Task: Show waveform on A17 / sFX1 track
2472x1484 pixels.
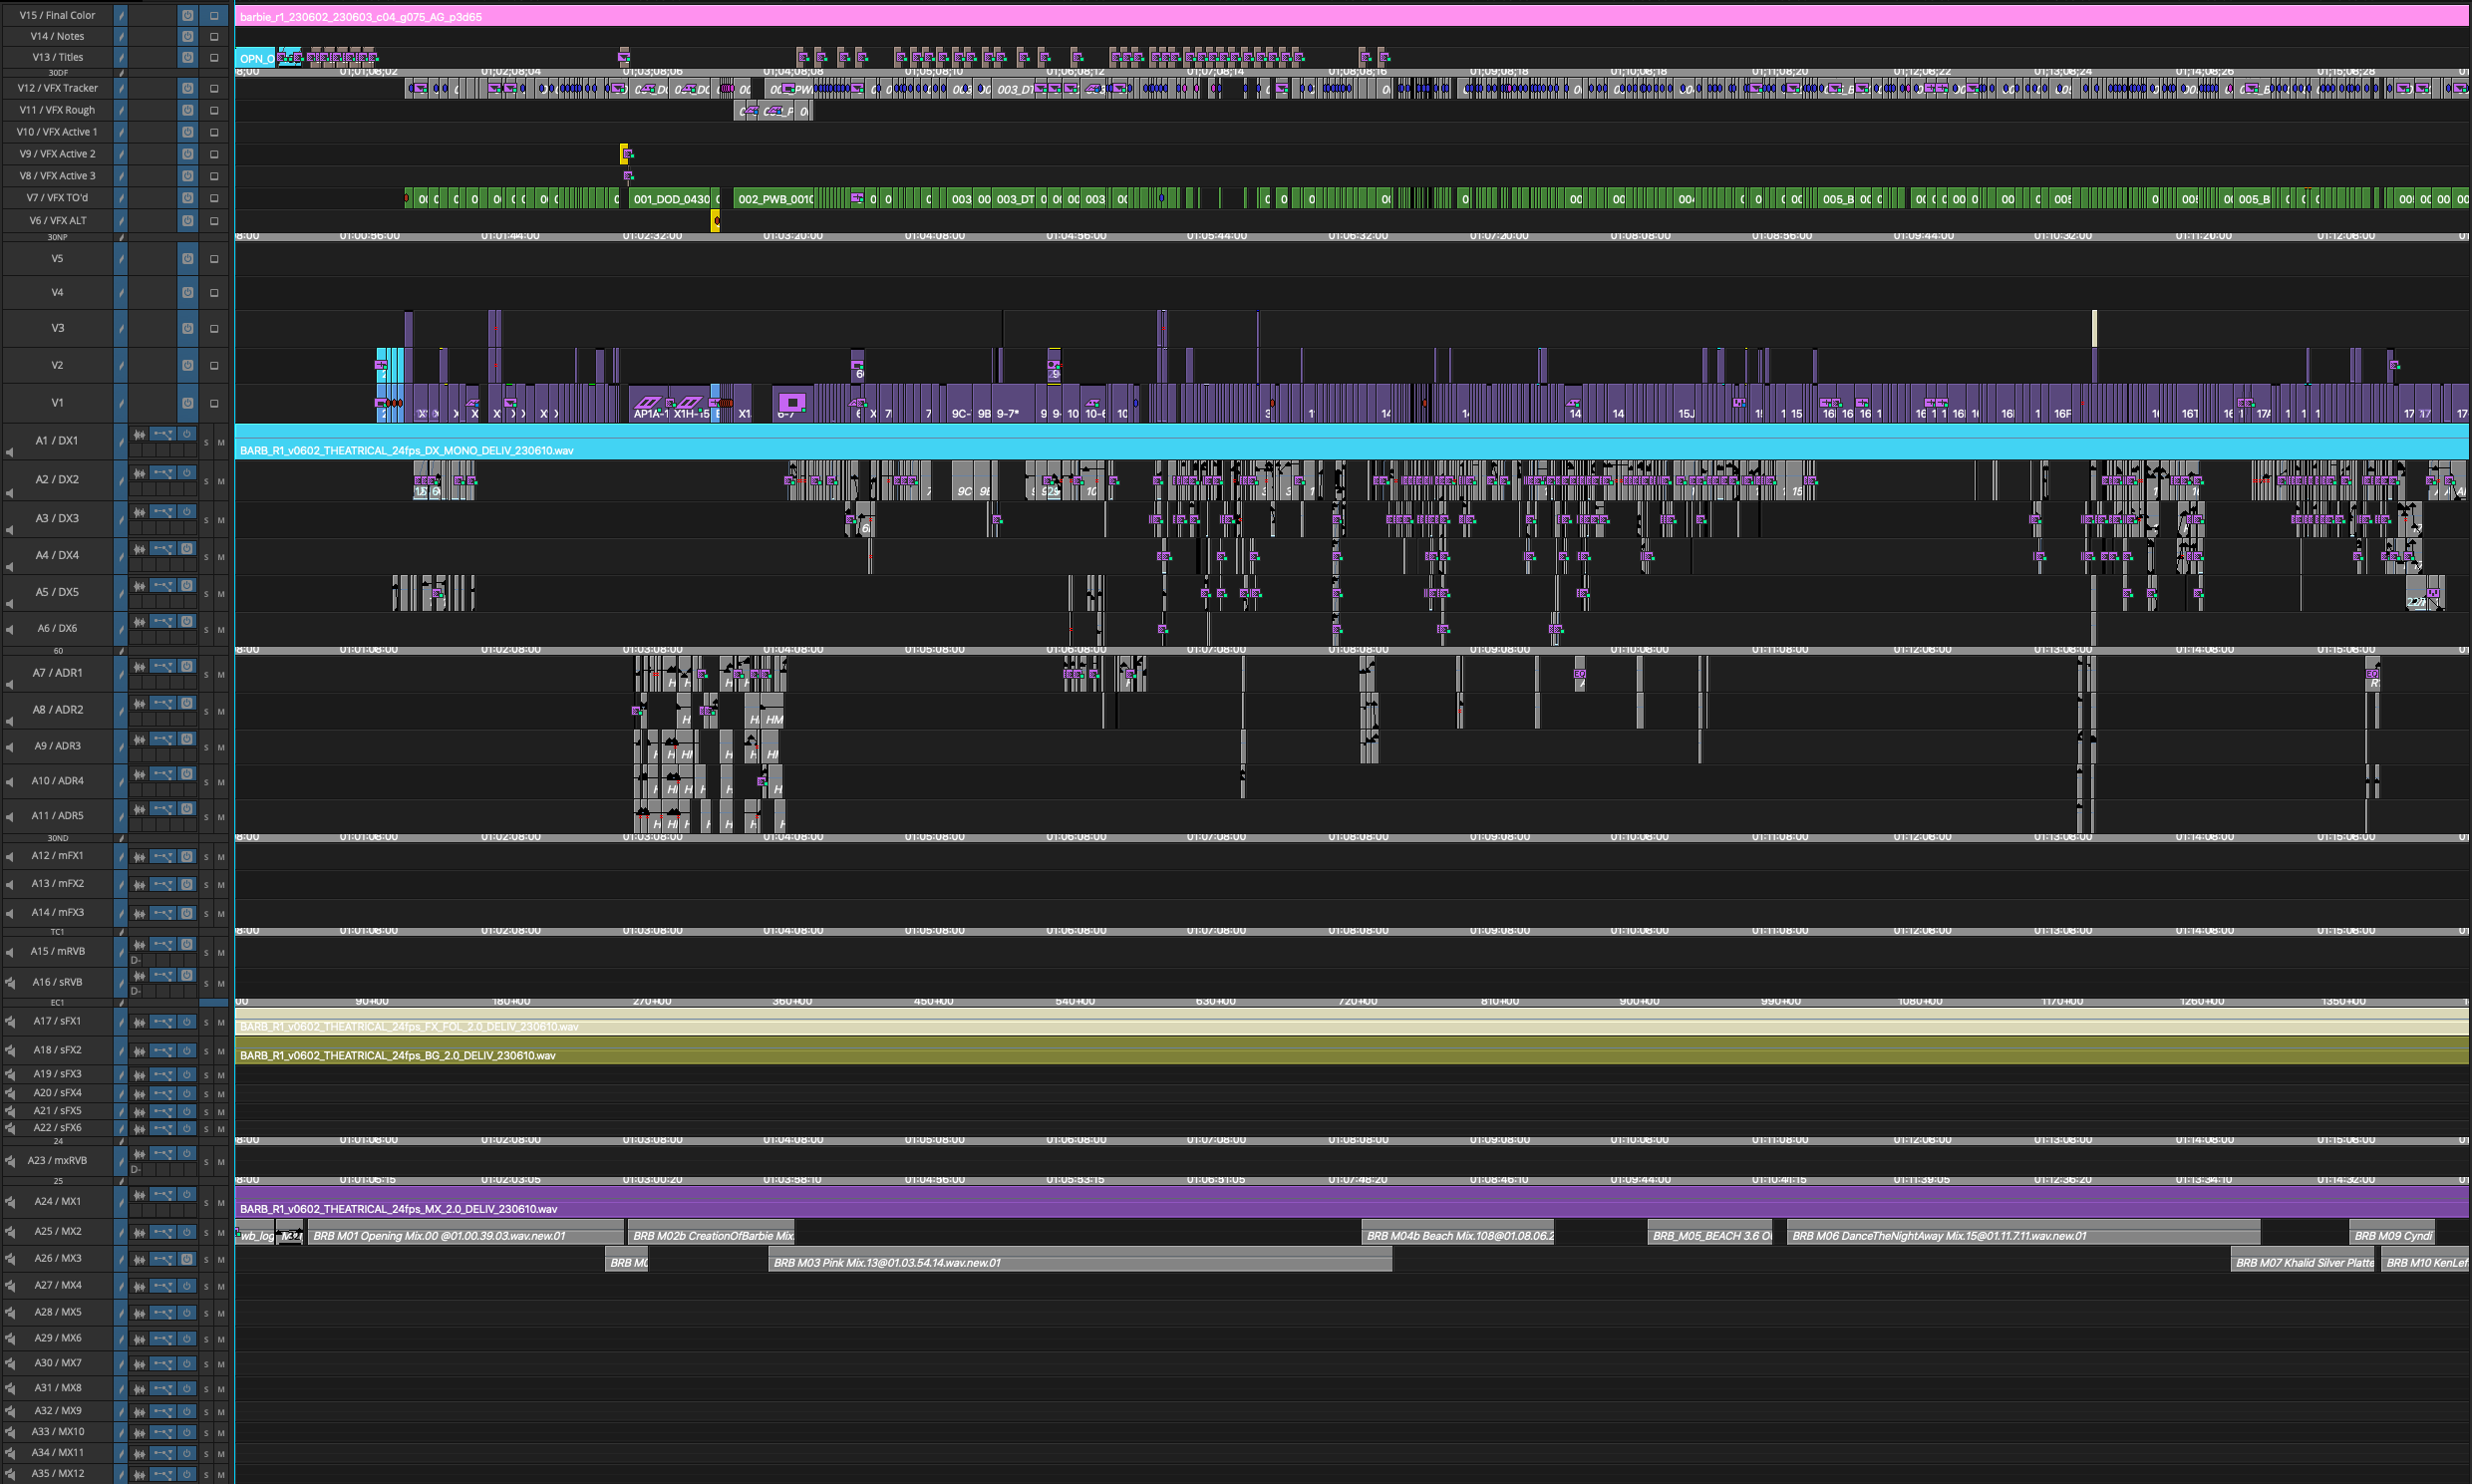Action: [139, 1022]
